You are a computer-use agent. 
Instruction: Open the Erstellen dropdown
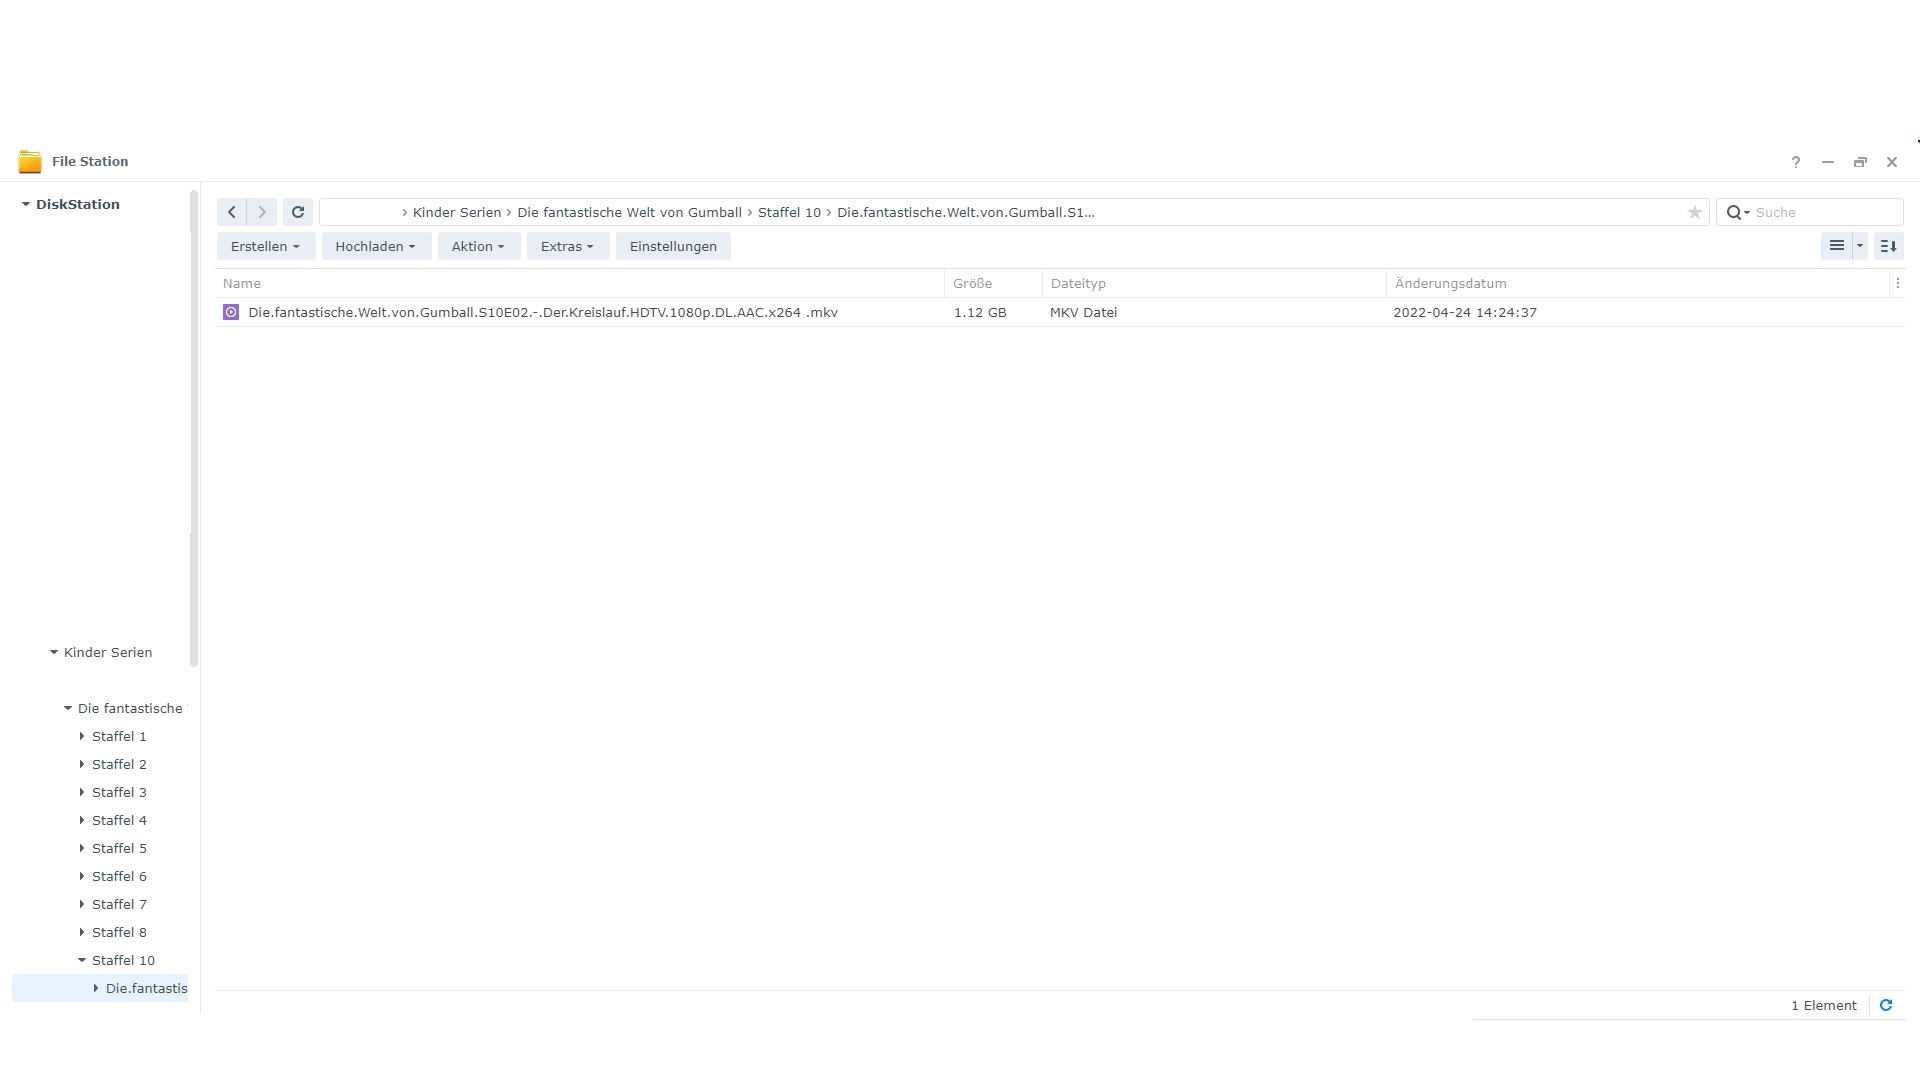[265, 246]
